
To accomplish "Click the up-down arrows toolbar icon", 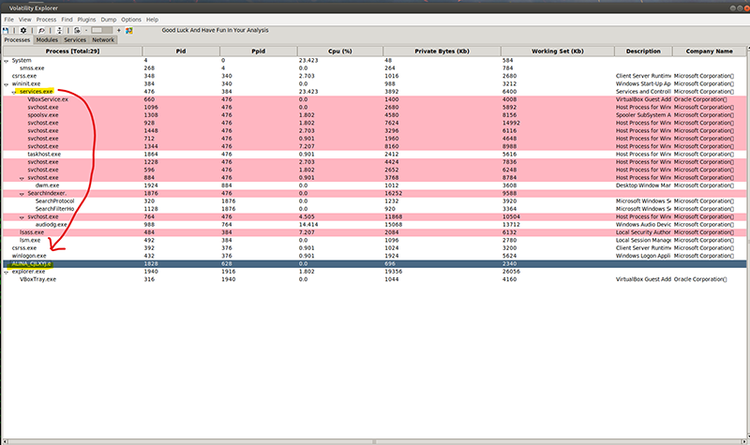I will click(60, 30).
